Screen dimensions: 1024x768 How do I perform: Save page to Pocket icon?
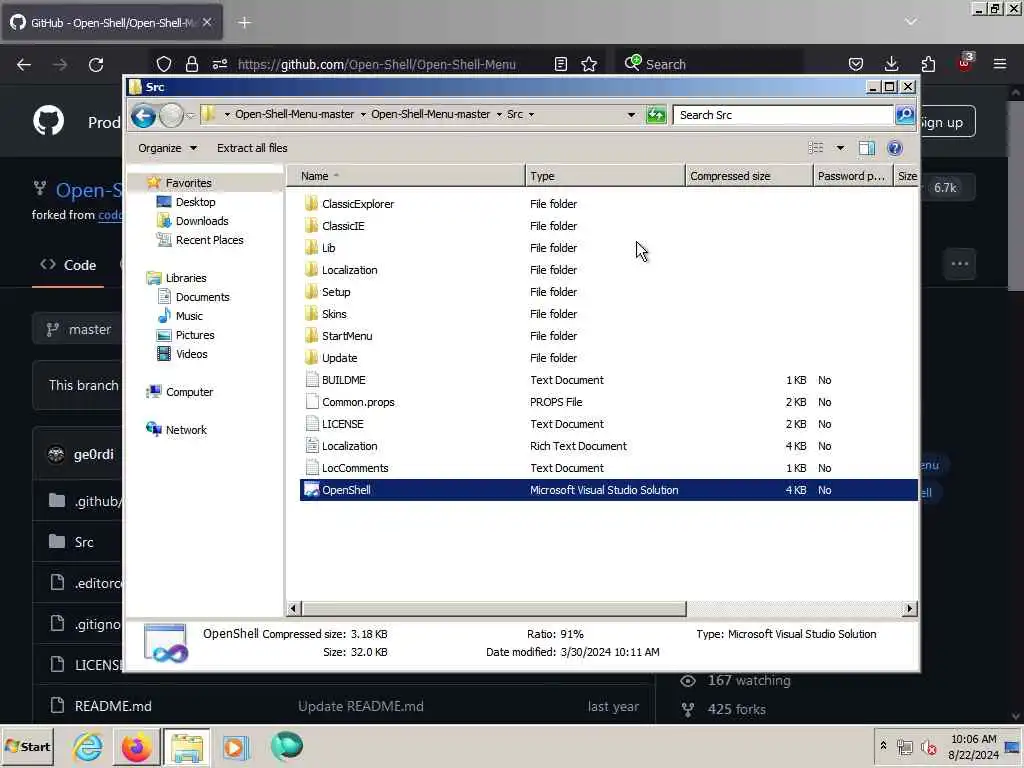pos(856,64)
